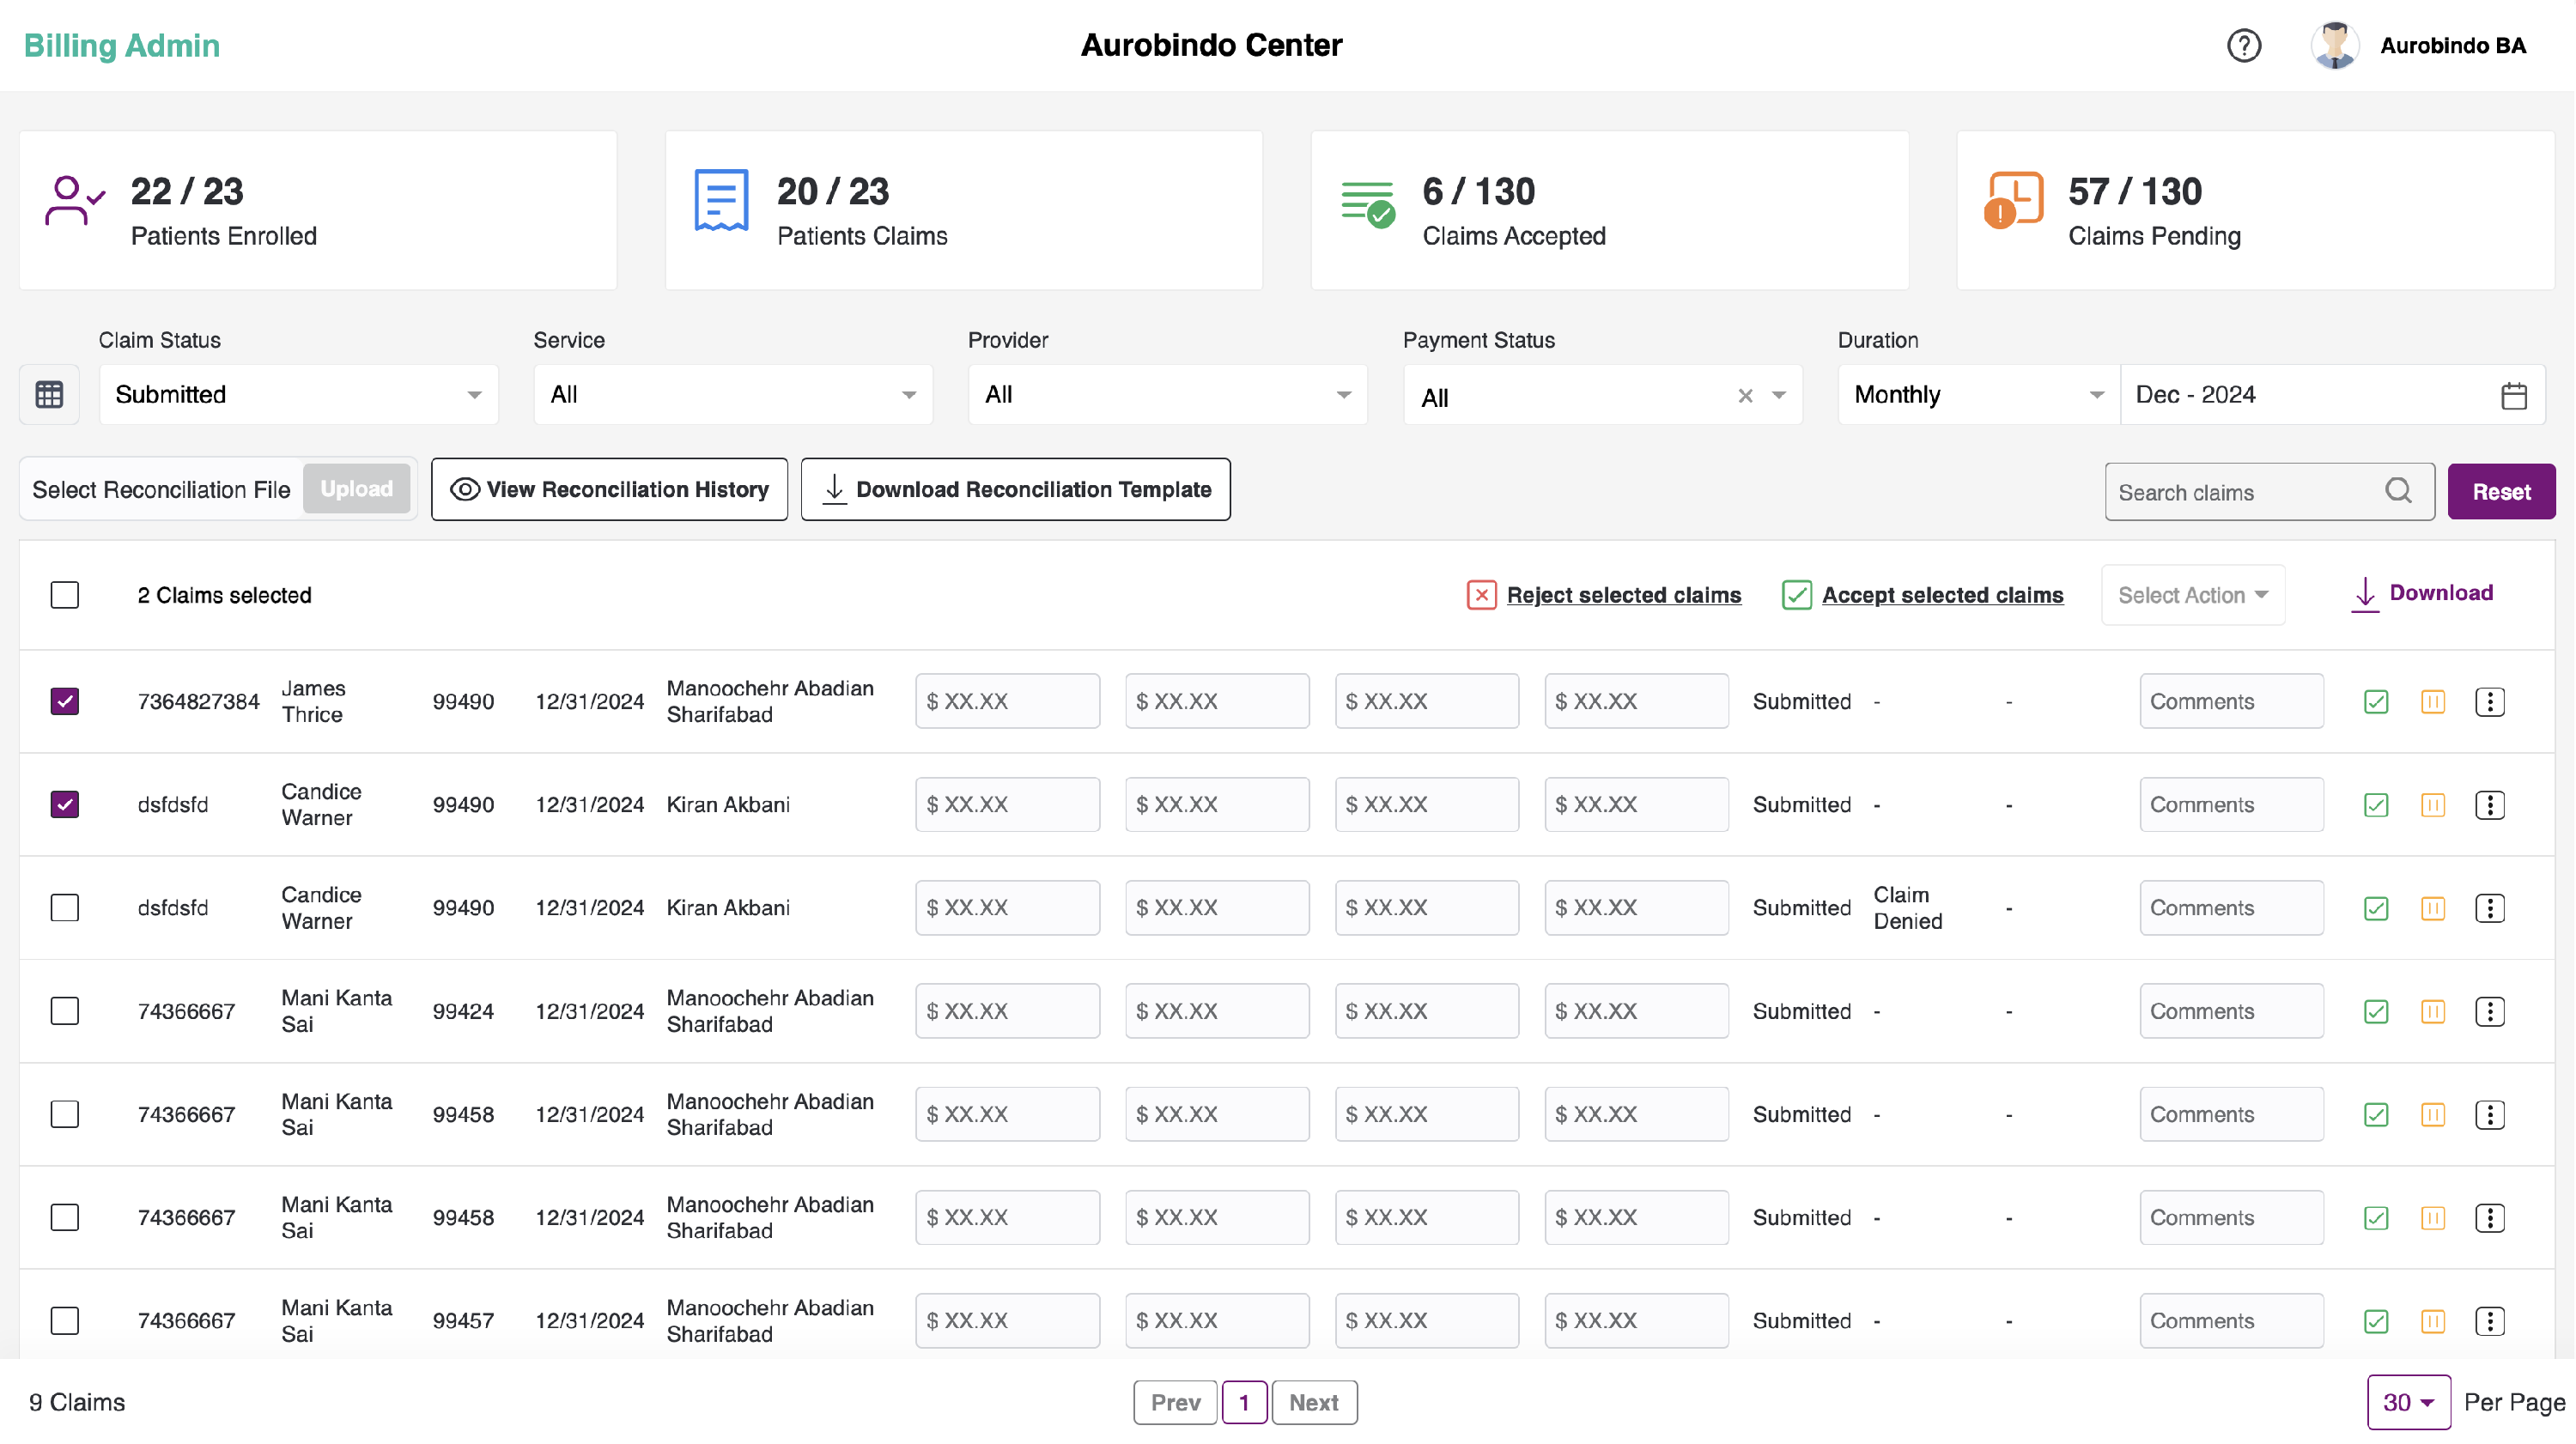Go to page 1 in pagination

pos(1244,1402)
